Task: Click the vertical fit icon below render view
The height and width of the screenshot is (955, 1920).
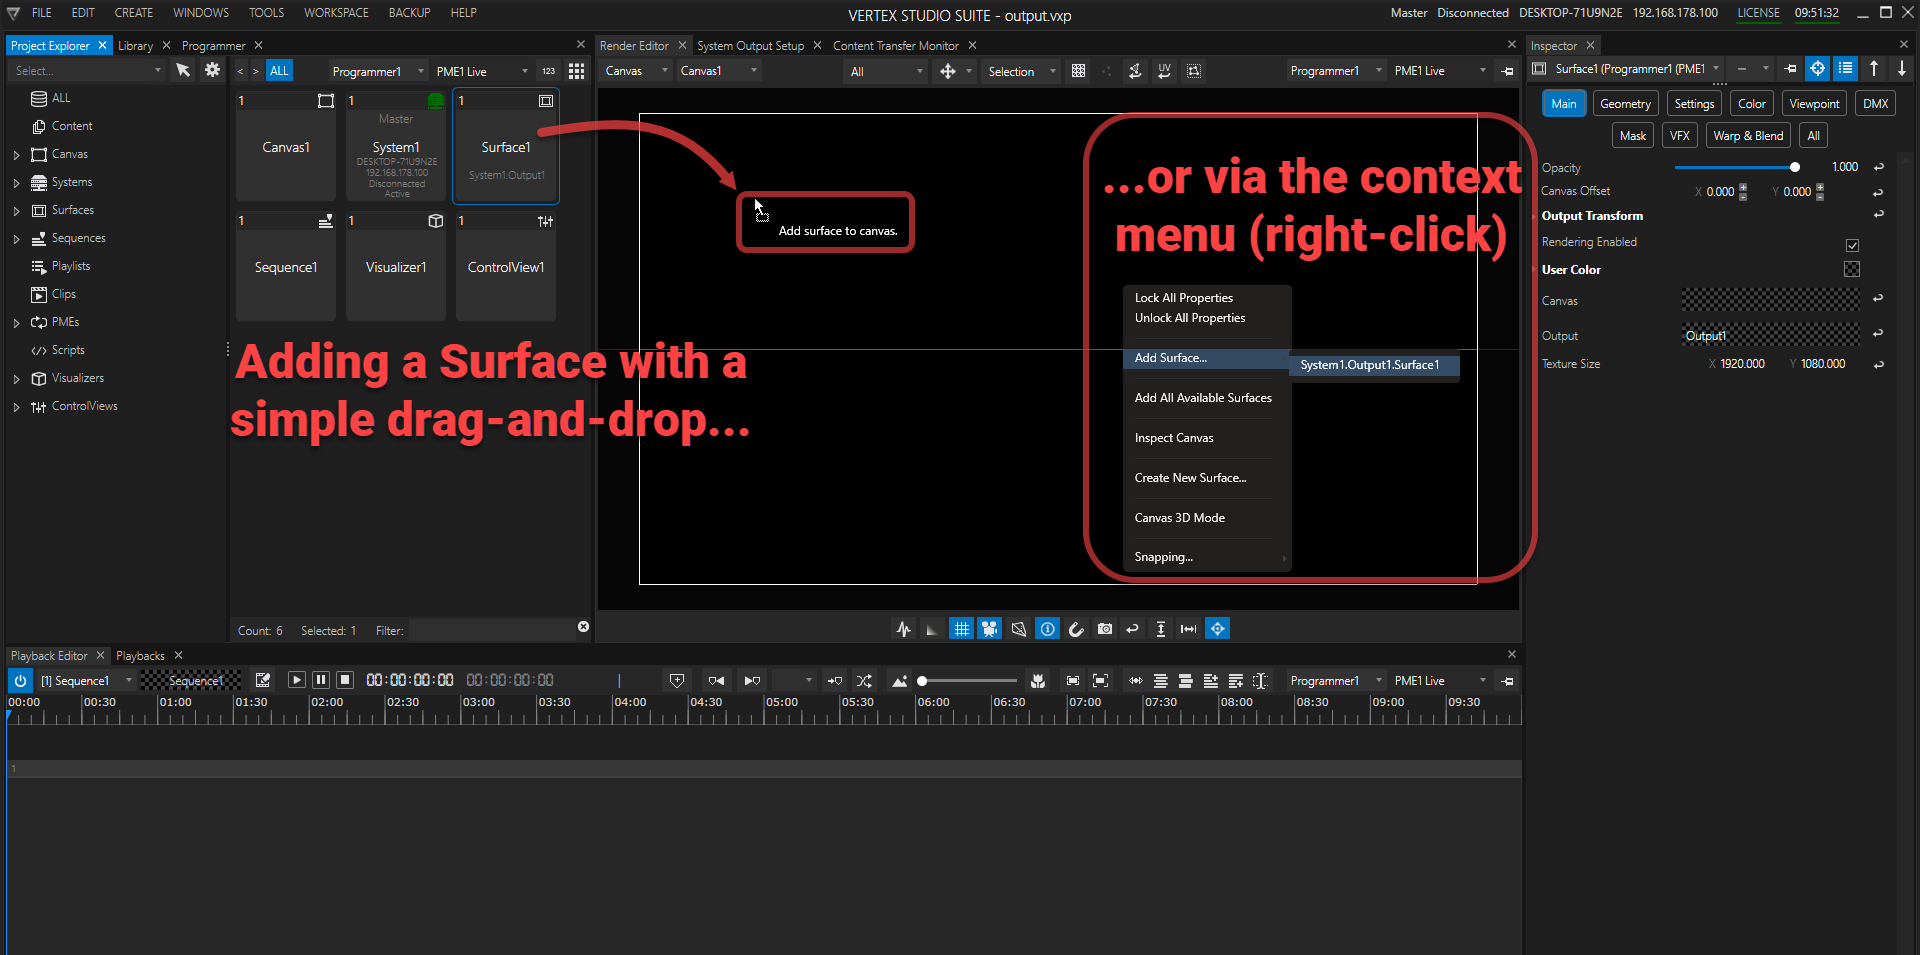Action: click(1161, 629)
